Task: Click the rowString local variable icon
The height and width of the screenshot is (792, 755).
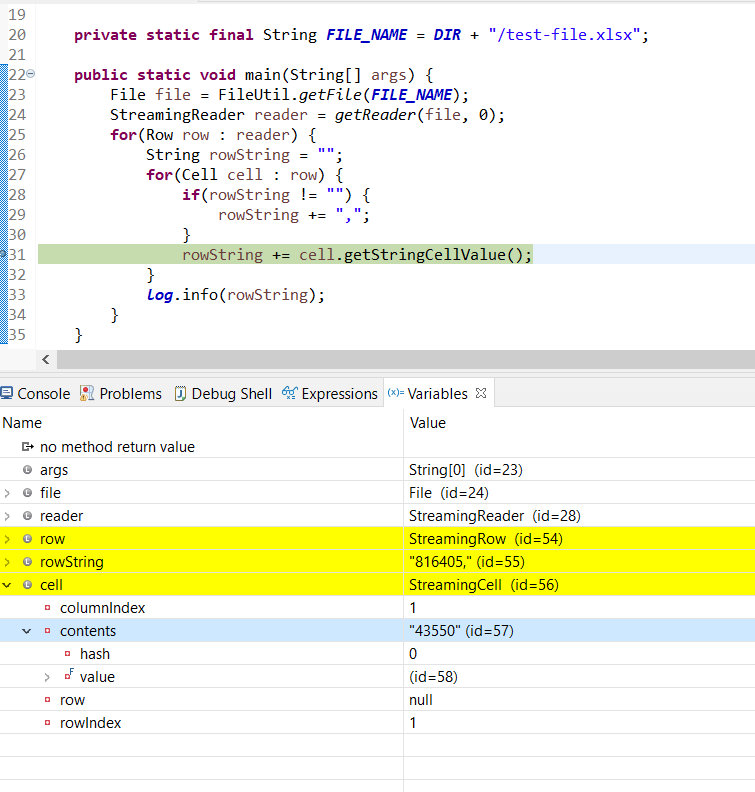Action: tap(27, 562)
